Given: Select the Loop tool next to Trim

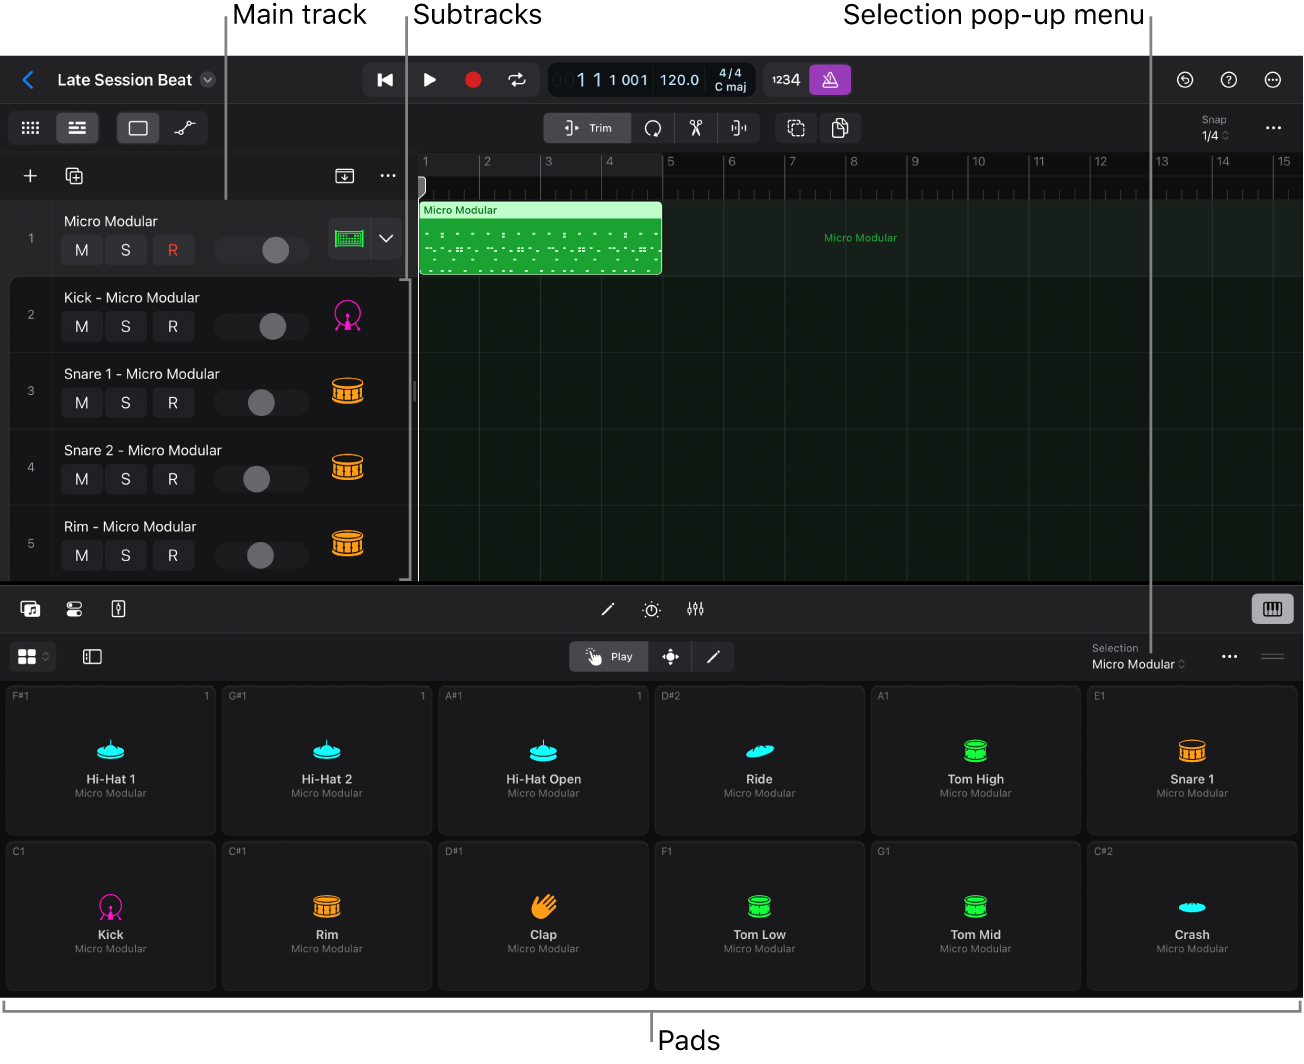Looking at the screenshot, I should pos(651,128).
